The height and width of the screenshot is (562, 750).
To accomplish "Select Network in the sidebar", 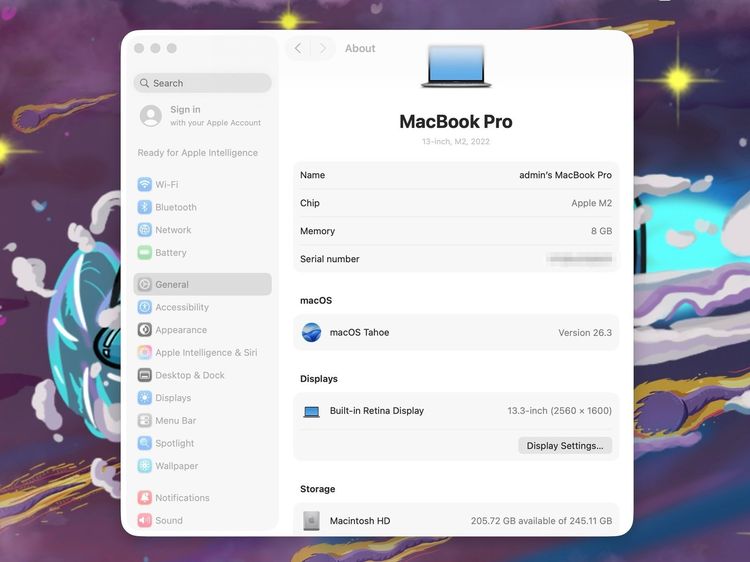I will pyautogui.click(x=203, y=230).
